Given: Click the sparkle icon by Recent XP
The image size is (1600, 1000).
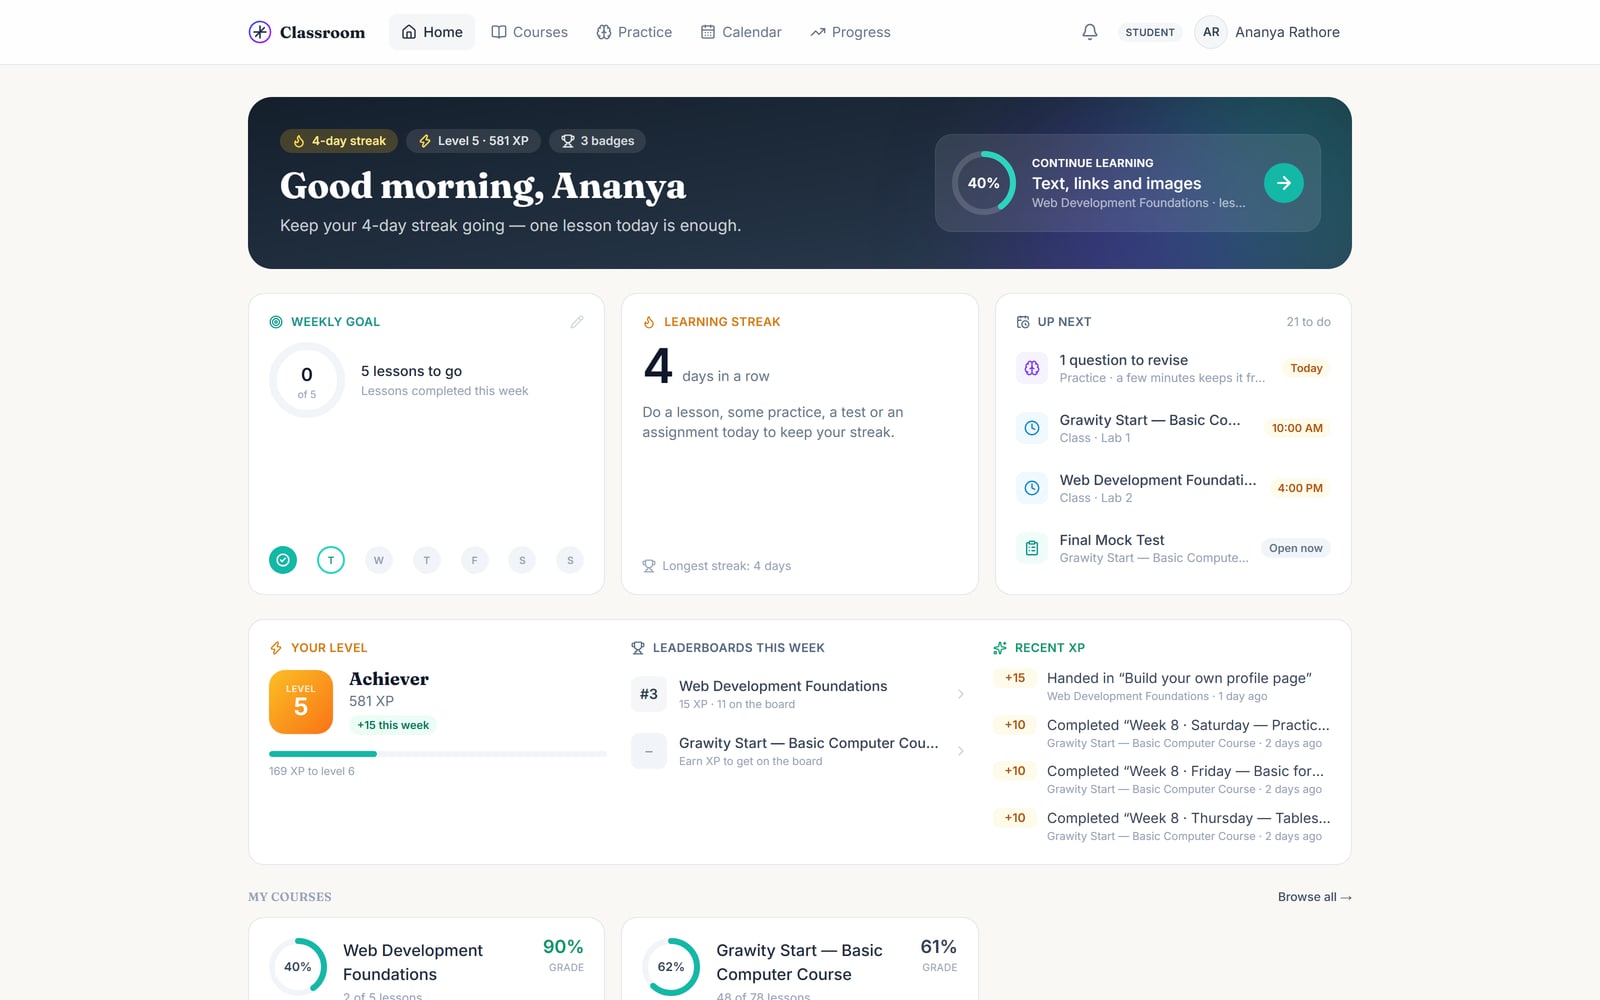Looking at the screenshot, I should (x=1000, y=648).
